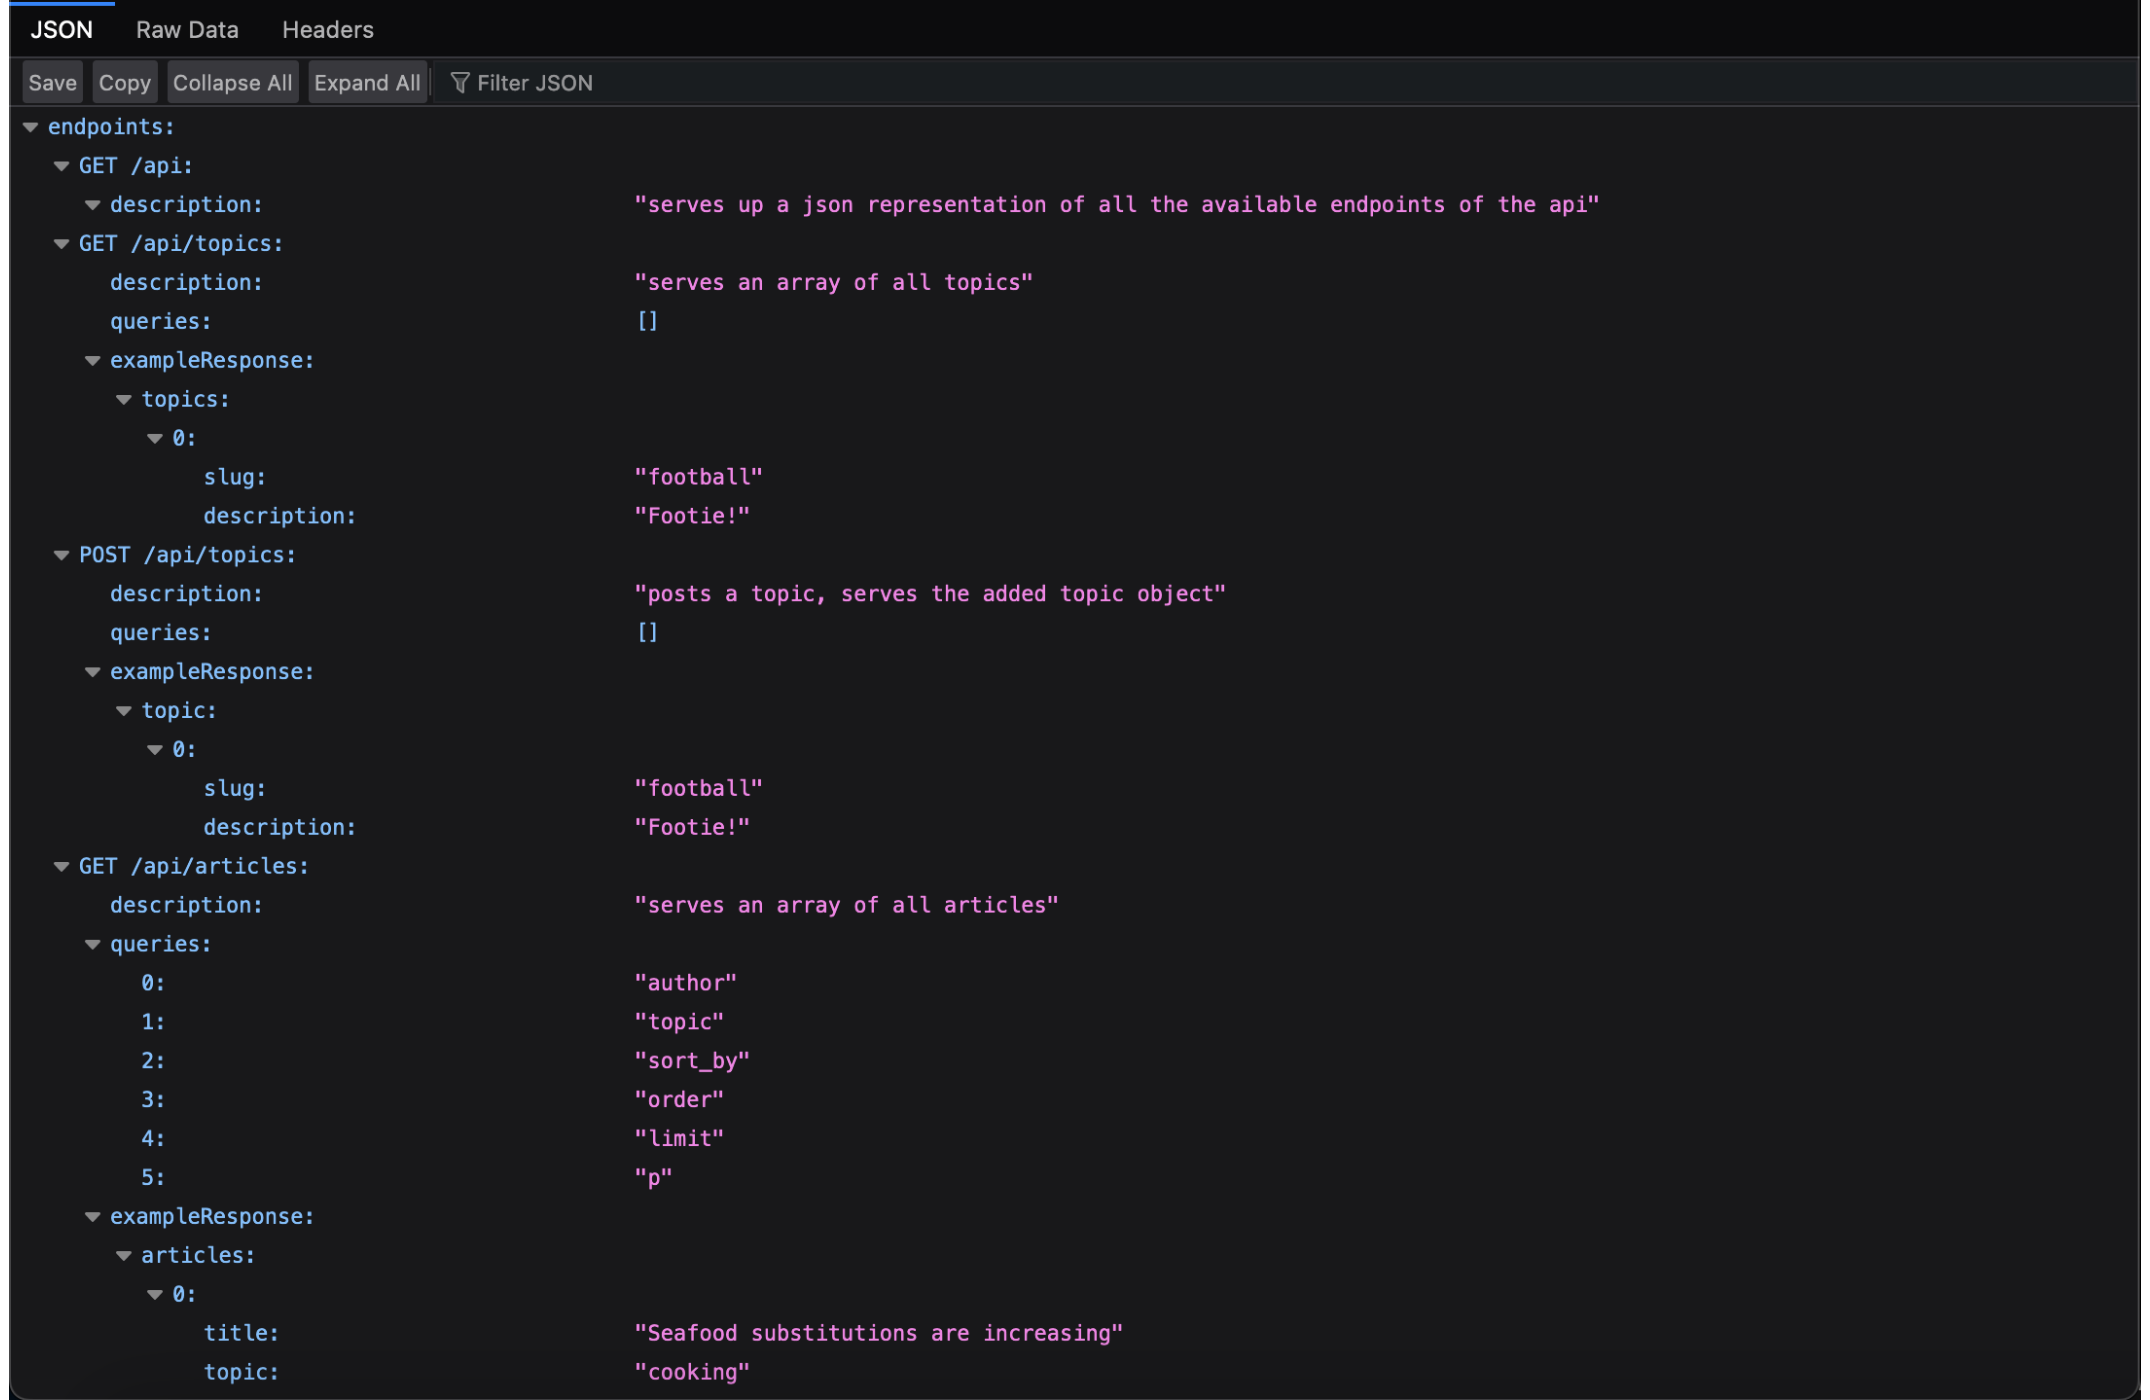Collapse the topics array arrow
Viewport: 2150px width, 1400px height.
tap(124, 400)
